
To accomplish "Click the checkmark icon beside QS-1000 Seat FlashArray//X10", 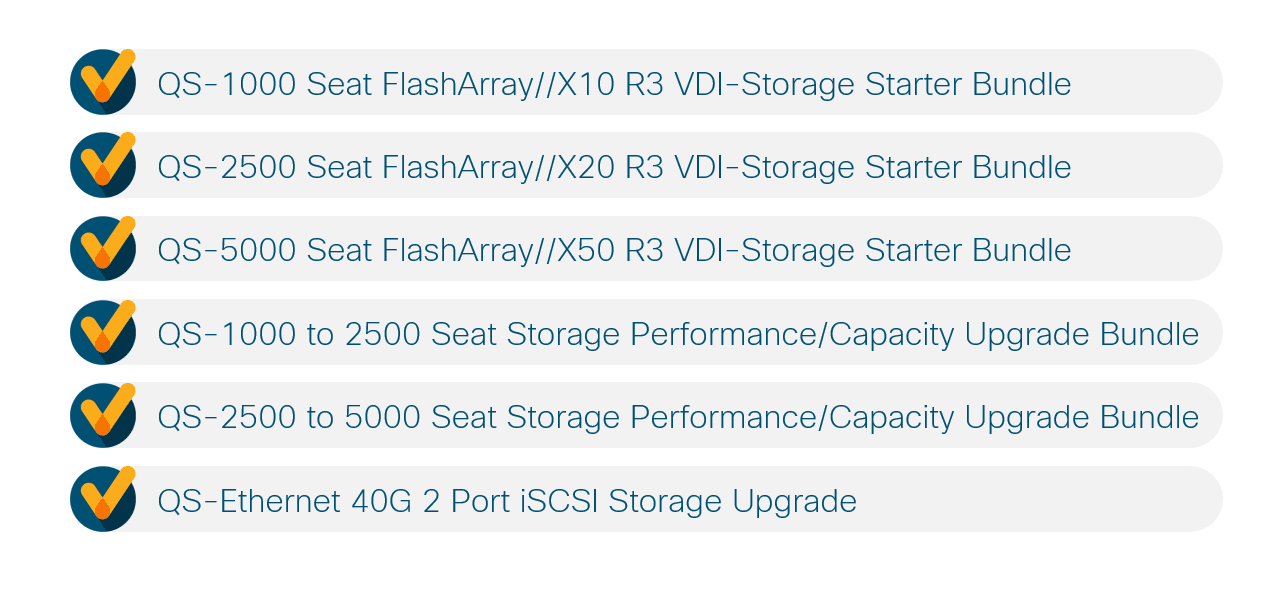I will pyautogui.click(x=103, y=82).
